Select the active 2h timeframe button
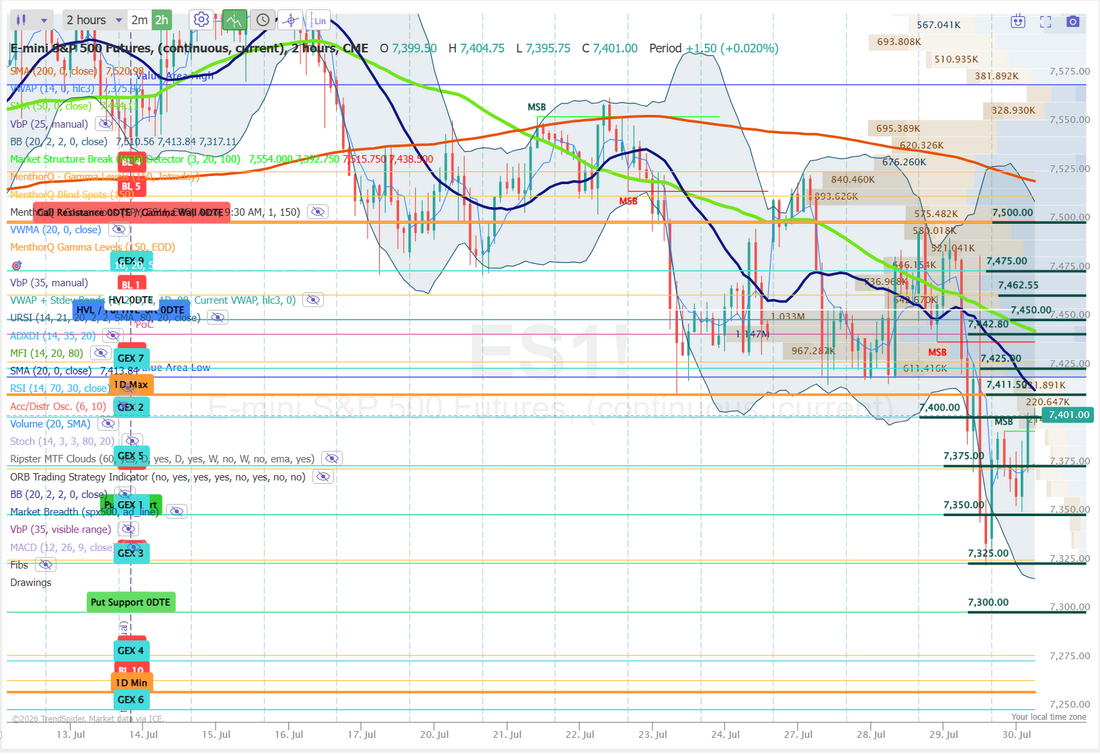 coord(162,20)
